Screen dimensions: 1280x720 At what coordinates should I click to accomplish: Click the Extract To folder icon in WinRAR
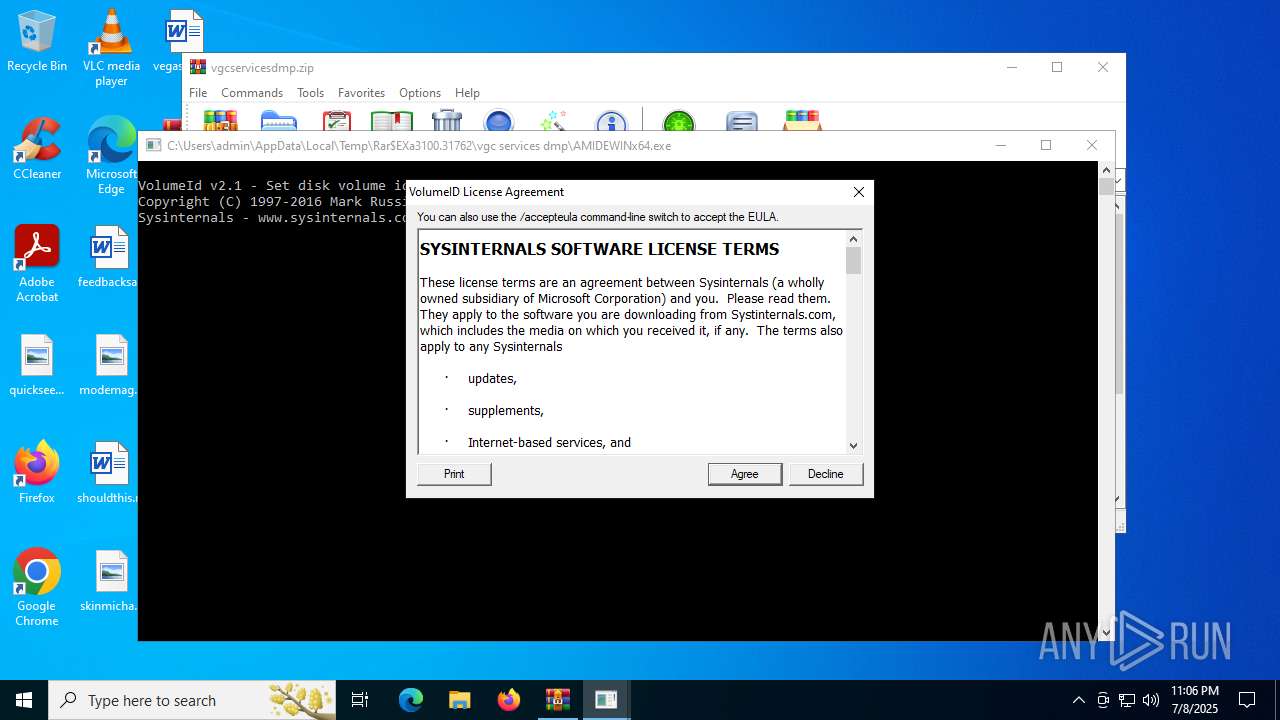point(279,120)
